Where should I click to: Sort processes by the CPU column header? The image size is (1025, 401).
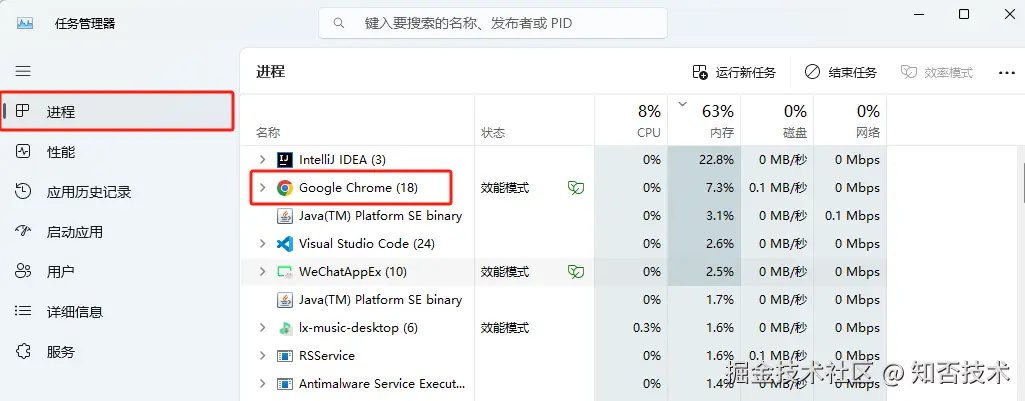coord(634,120)
